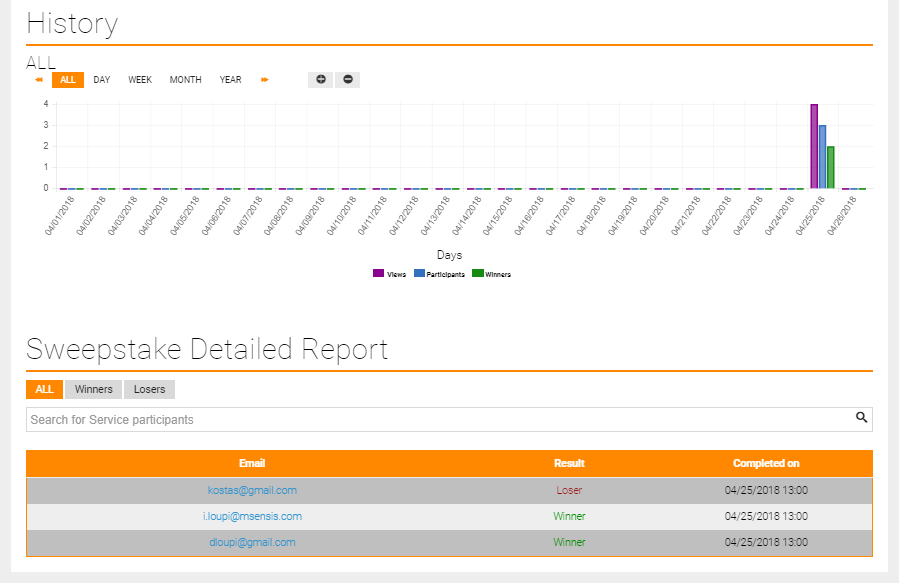Screen dimensions: 899x583
Task: Click the Days axis title
Action: 450,255
